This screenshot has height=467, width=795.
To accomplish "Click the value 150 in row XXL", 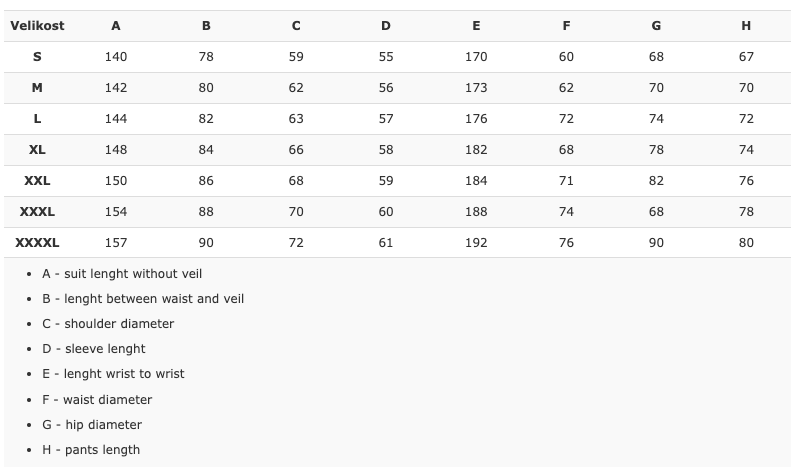I will pyautogui.click(x=116, y=181).
